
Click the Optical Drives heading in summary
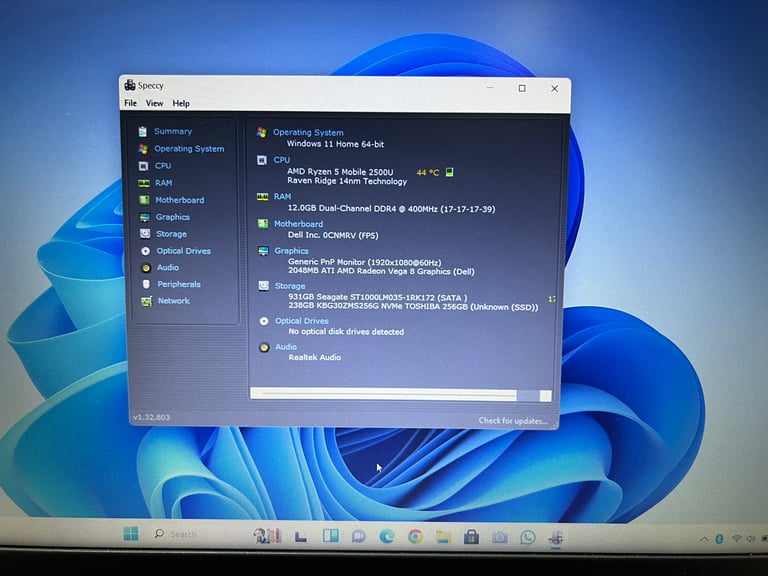302,321
